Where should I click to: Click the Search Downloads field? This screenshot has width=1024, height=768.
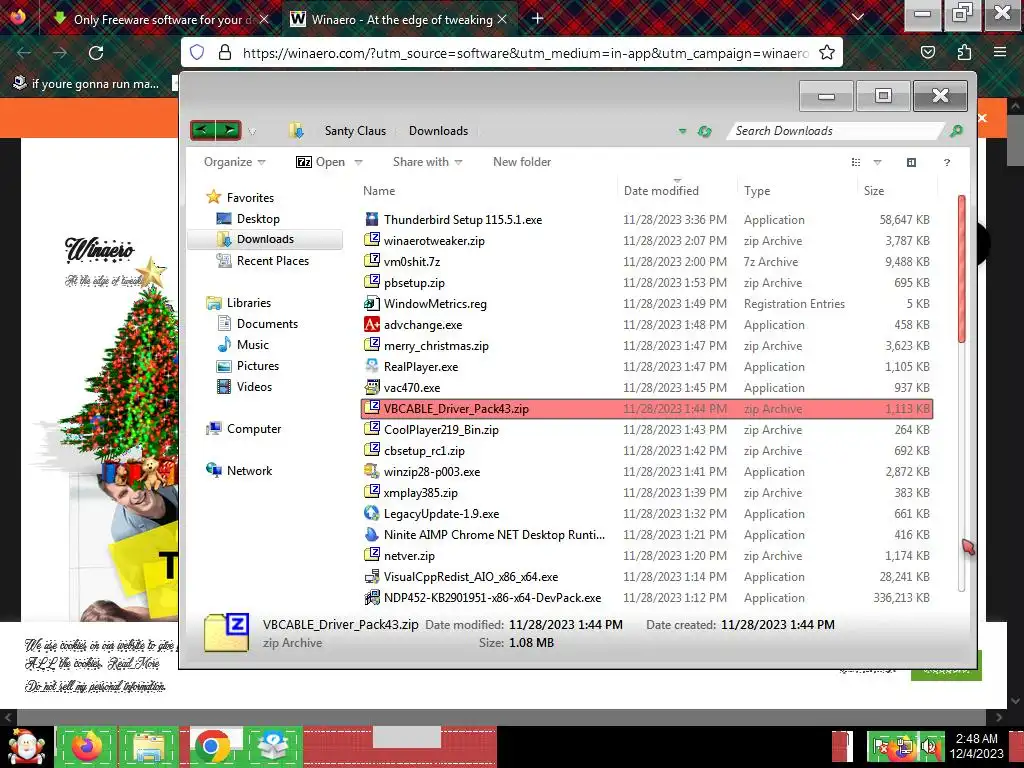tap(836, 131)
